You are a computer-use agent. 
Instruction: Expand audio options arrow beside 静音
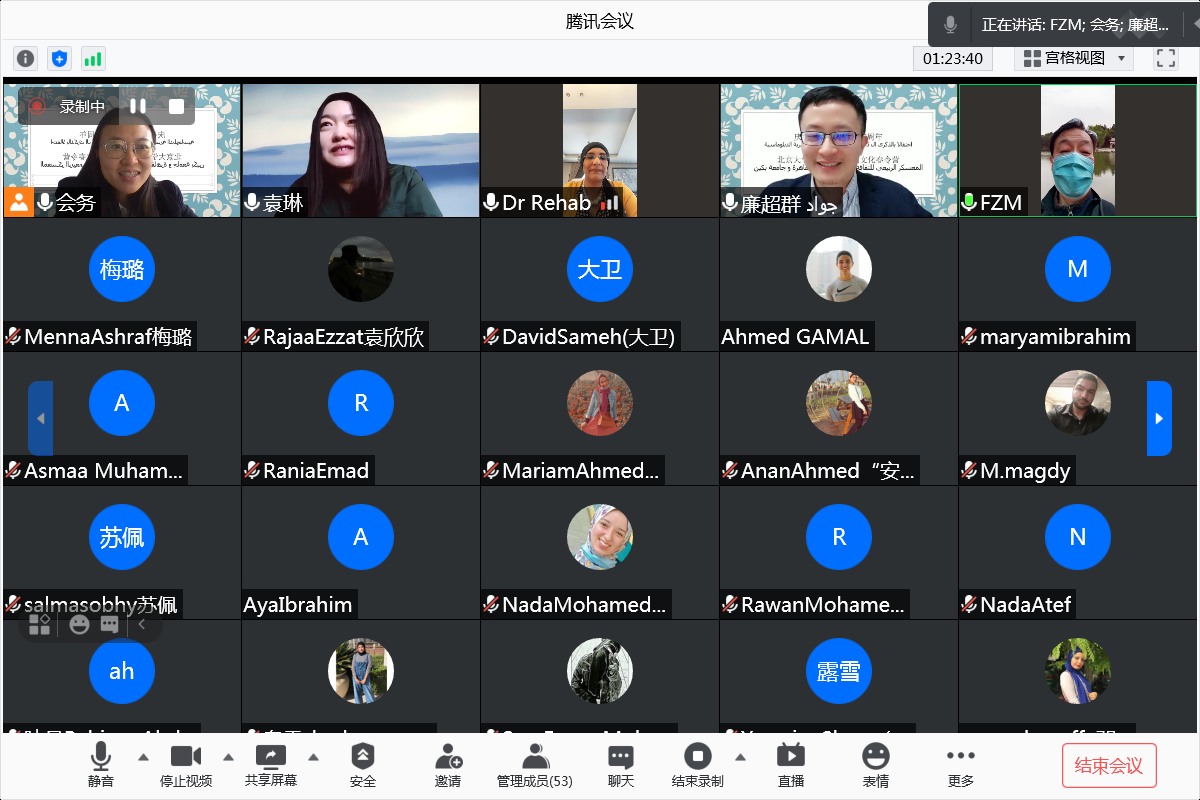[x=143, y=757]
